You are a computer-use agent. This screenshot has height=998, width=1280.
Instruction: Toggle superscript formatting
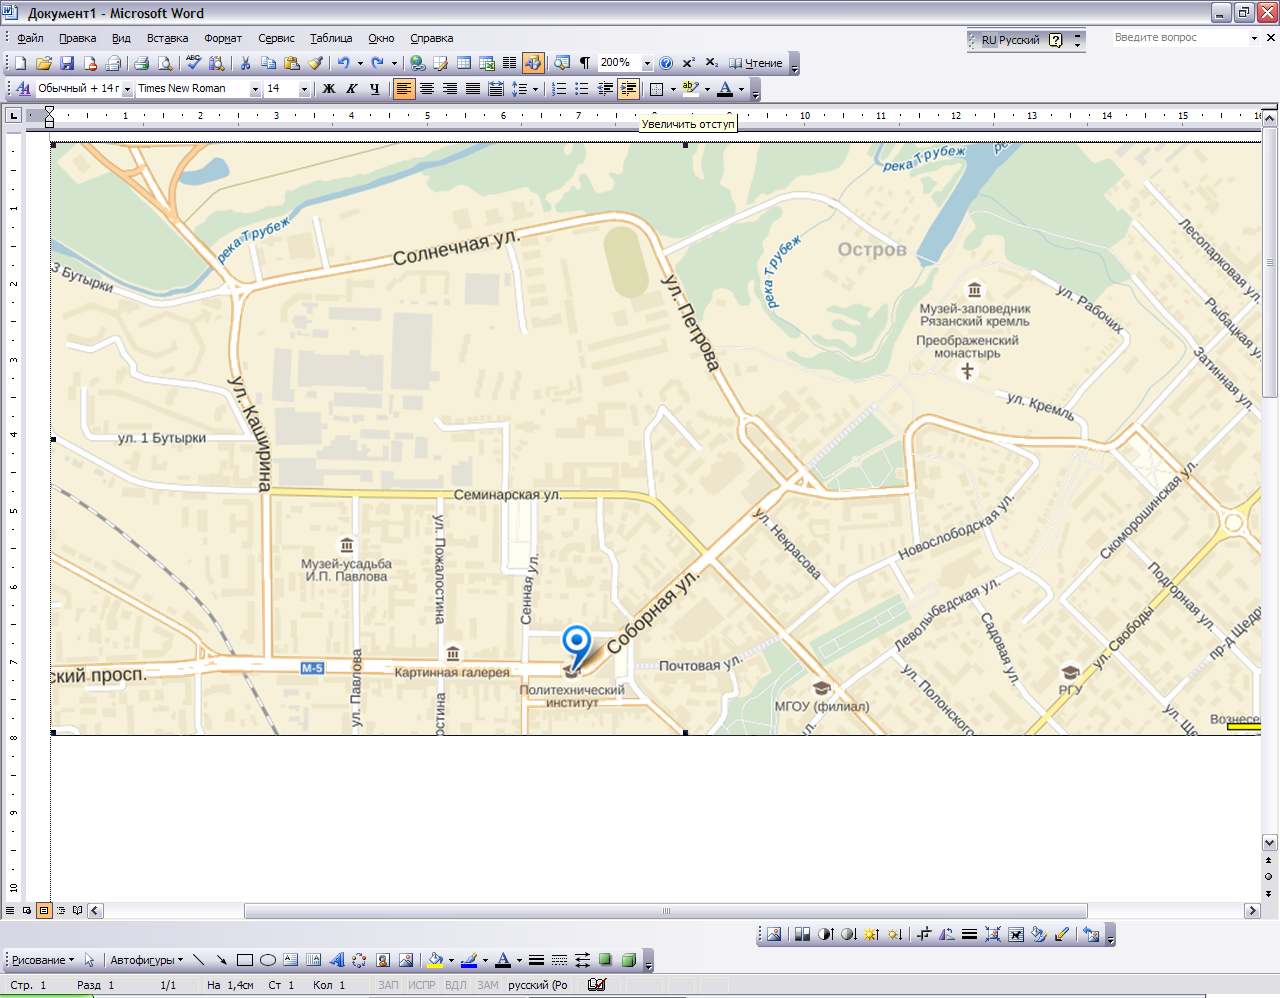[x=689, y=63]
